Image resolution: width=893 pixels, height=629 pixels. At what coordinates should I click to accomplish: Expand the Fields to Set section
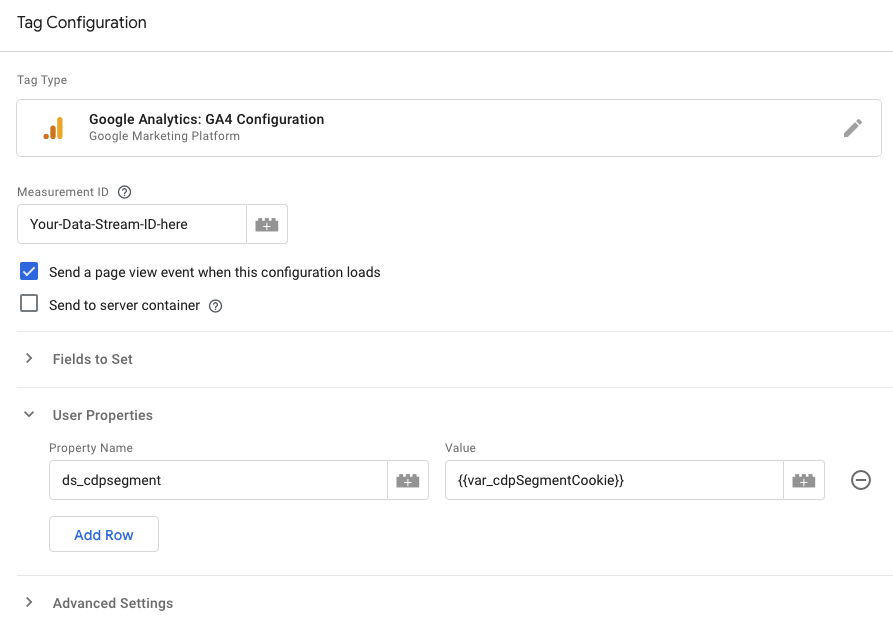pyautogui.click(x=29, y=358)
